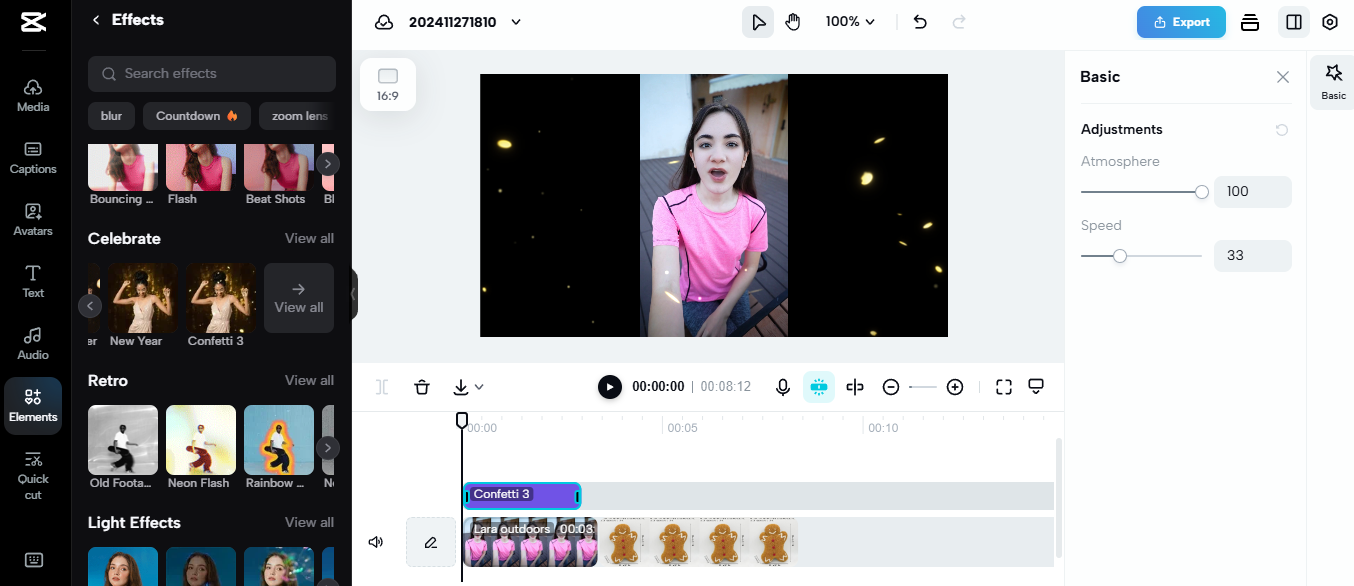View all Light Effects link

click(x=309, y=523)
